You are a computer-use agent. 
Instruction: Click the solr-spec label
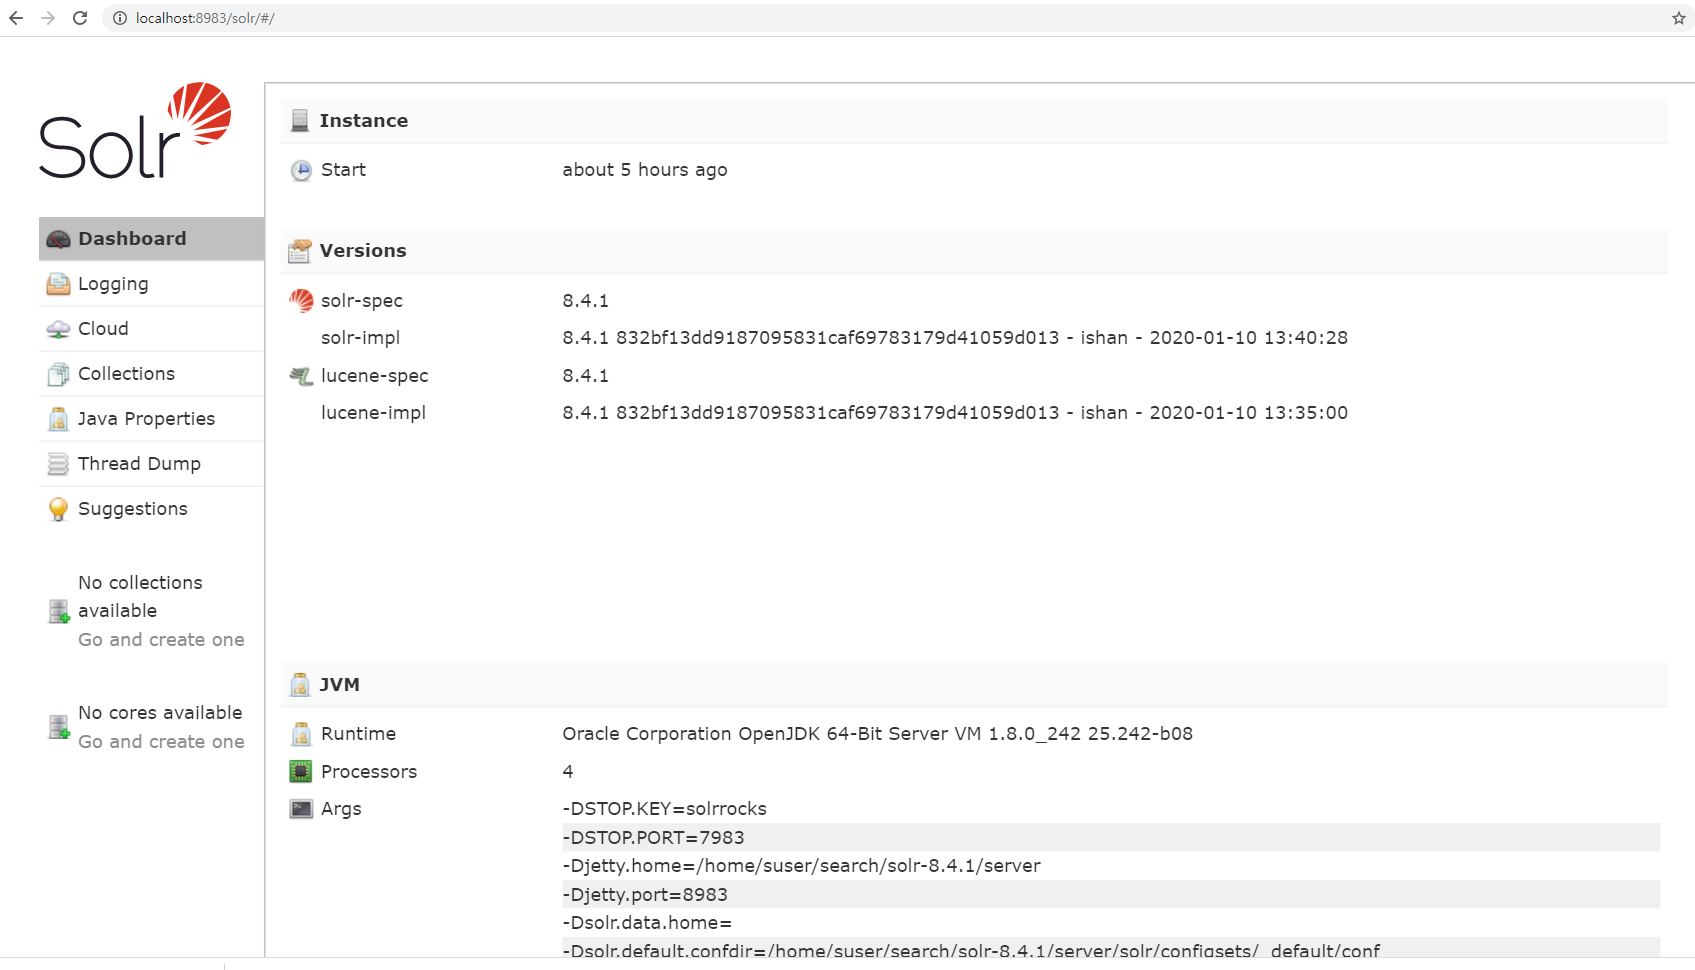click(362, 301)
